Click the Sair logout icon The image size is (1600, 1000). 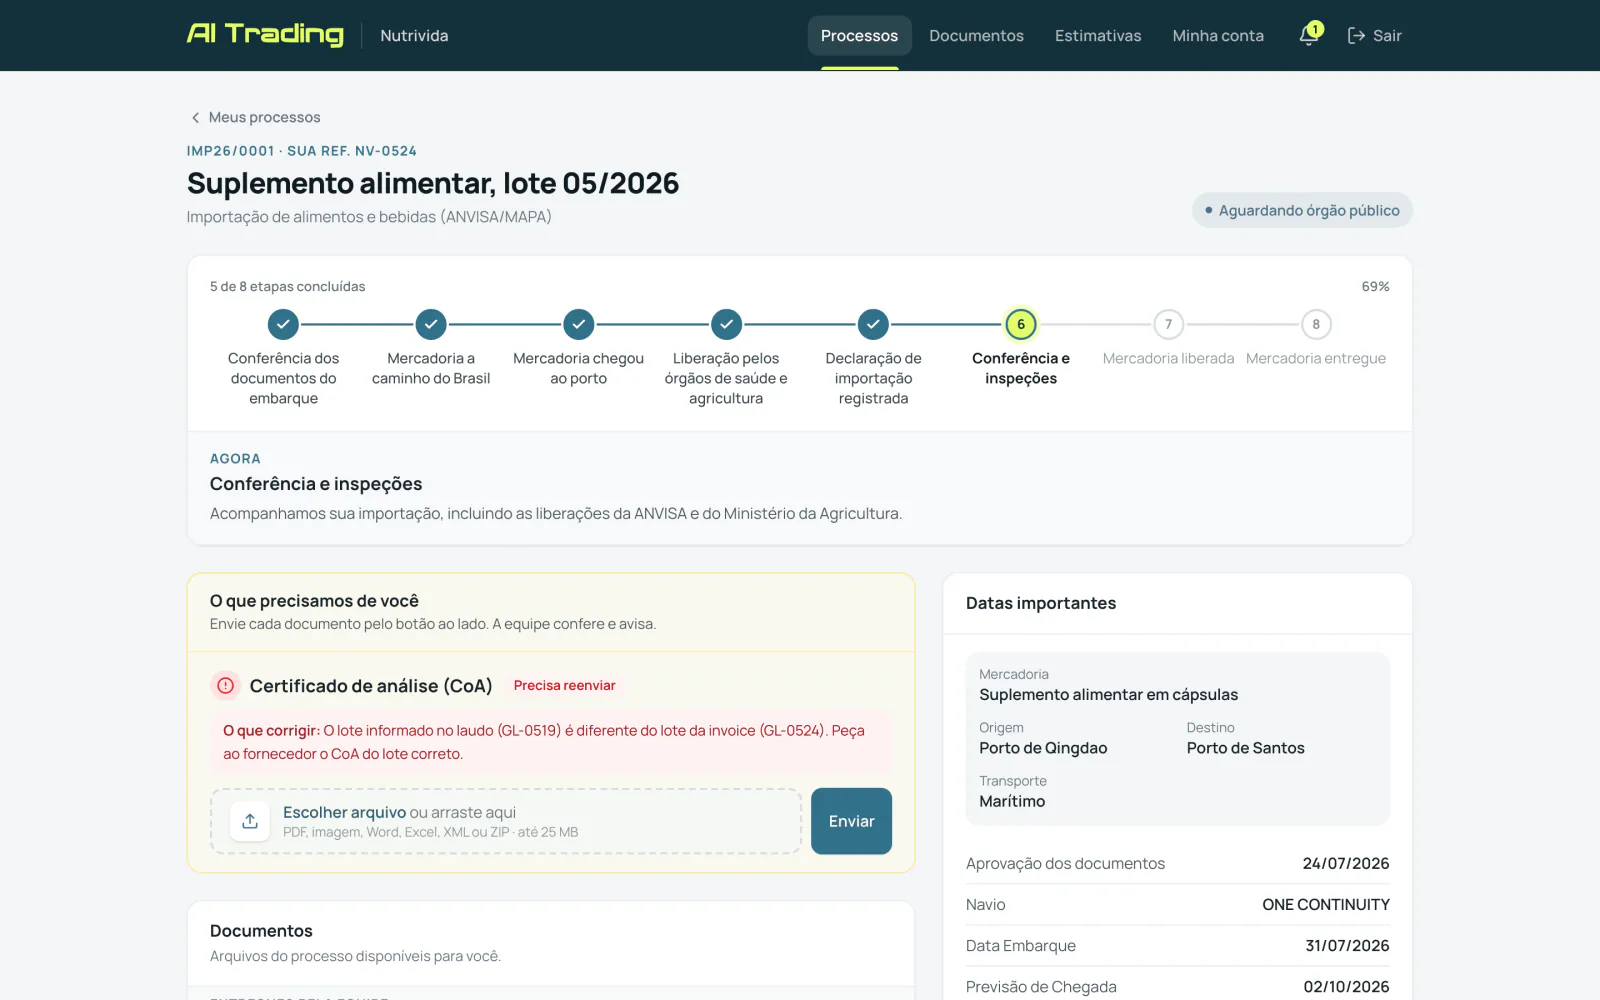coord(1356,36)
